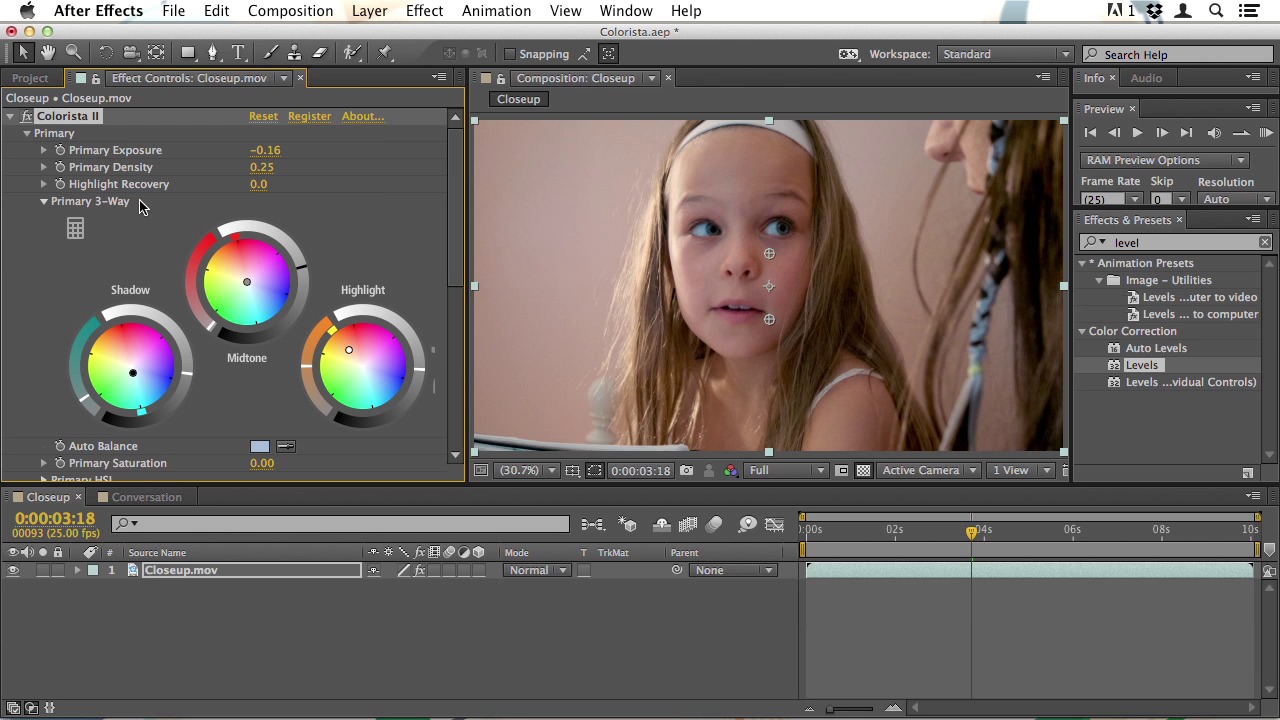Select the Pen tool
The width and height of the screenshot is (1280, 720).
pyautogui.click(x=212, y=53)
